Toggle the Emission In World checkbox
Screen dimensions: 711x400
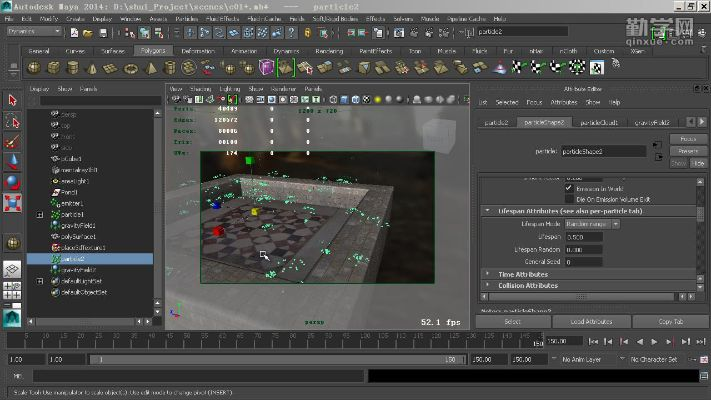tap(569, 187)
